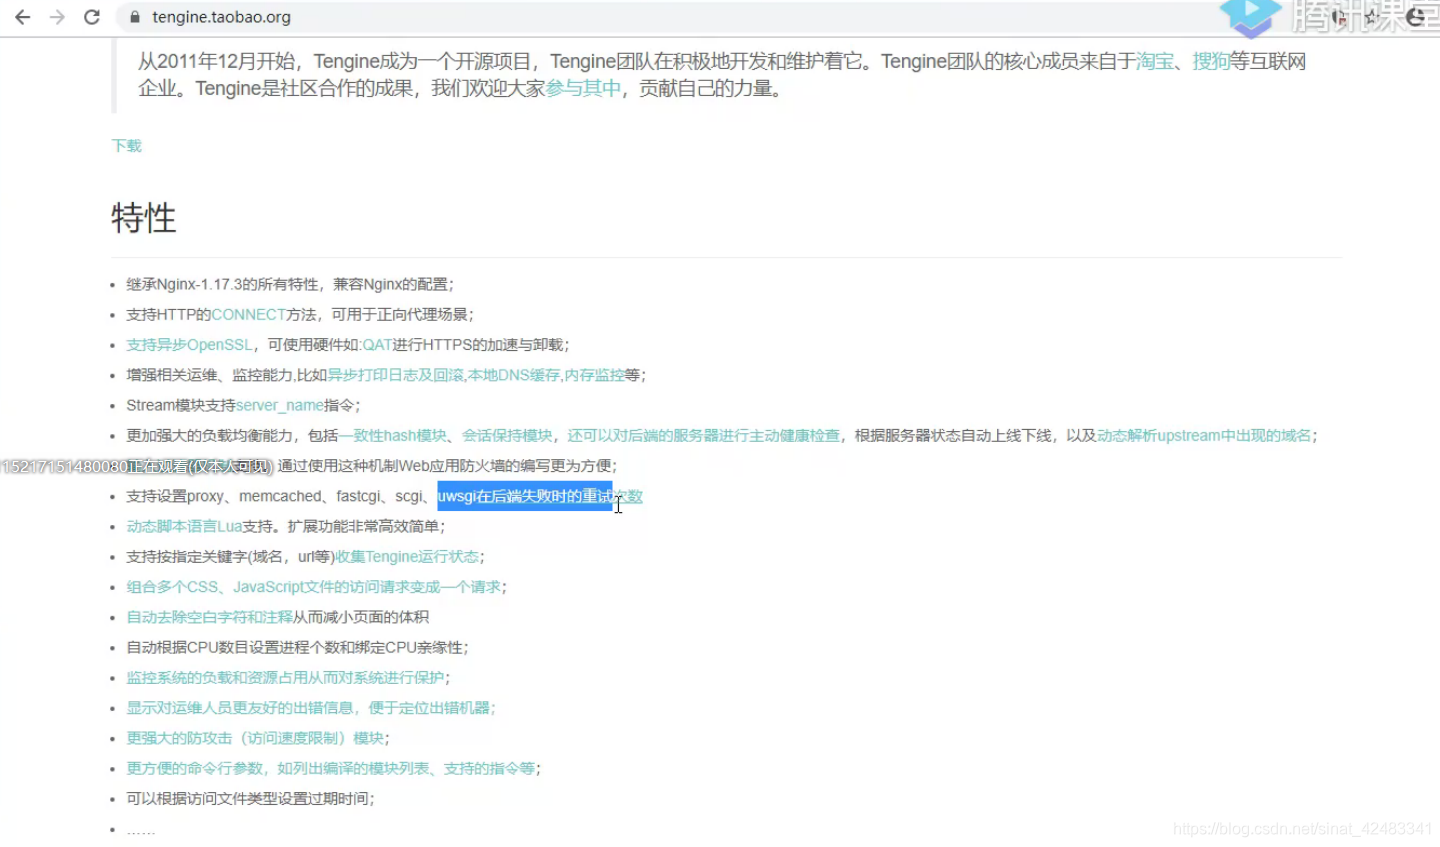Open the 动态脚本语言Lua link
The width and height of the screenshot is (1440, 847).
[184, 526]
